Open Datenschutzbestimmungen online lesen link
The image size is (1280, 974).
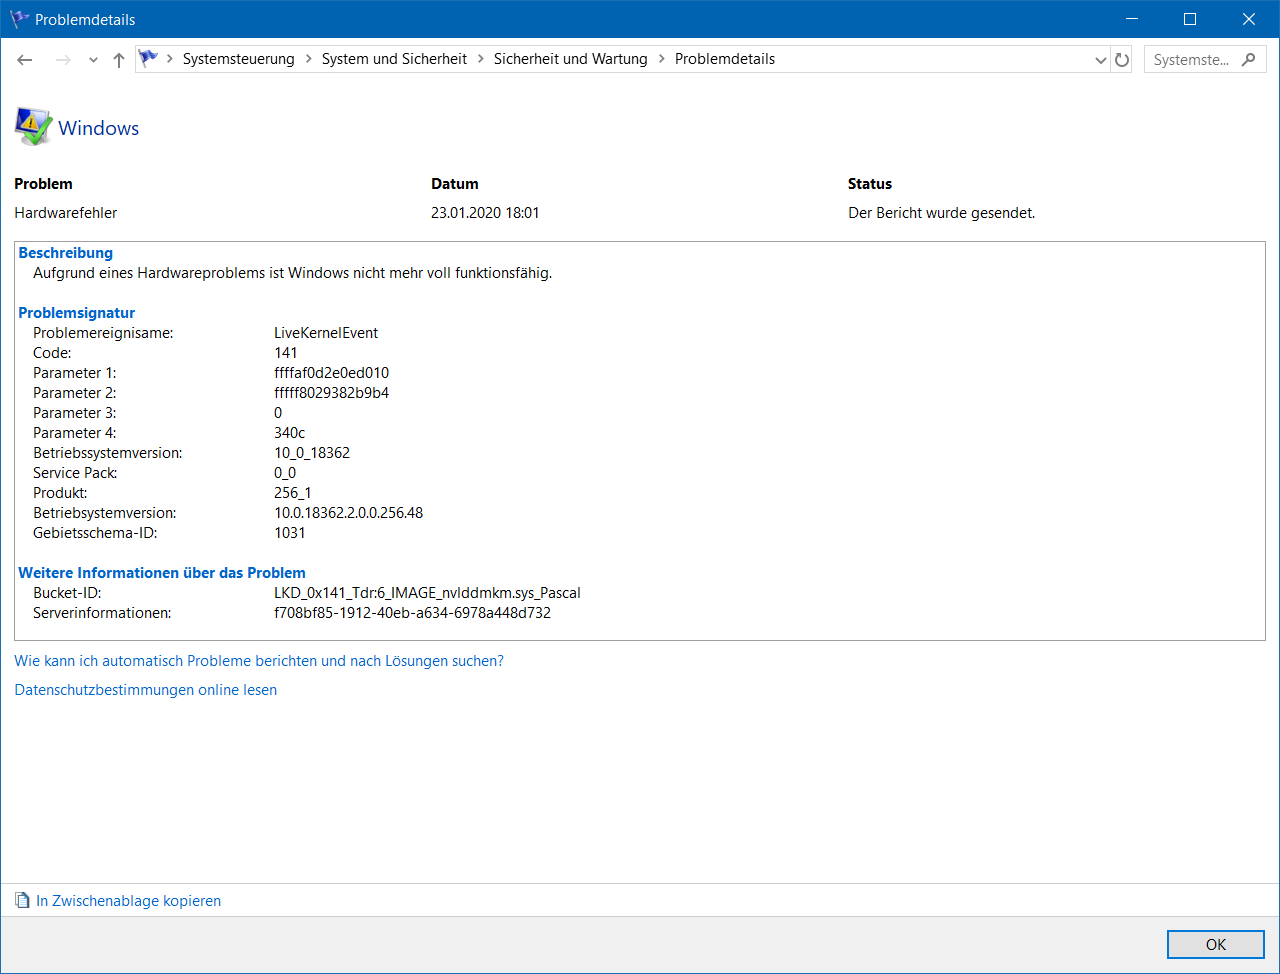click(x=146, y=690)
